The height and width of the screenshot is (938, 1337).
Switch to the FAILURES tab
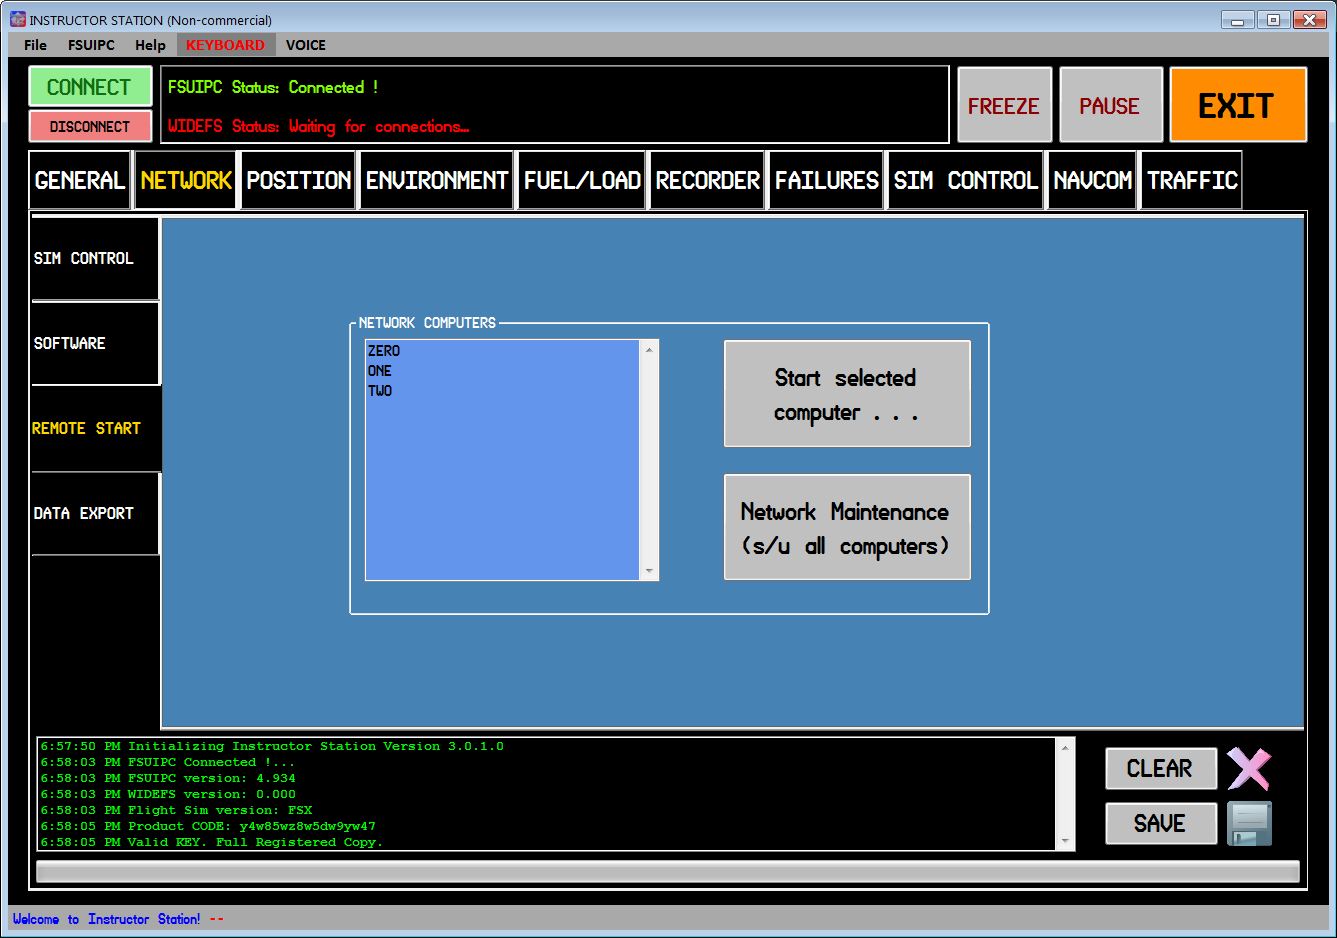coord(826,180)
